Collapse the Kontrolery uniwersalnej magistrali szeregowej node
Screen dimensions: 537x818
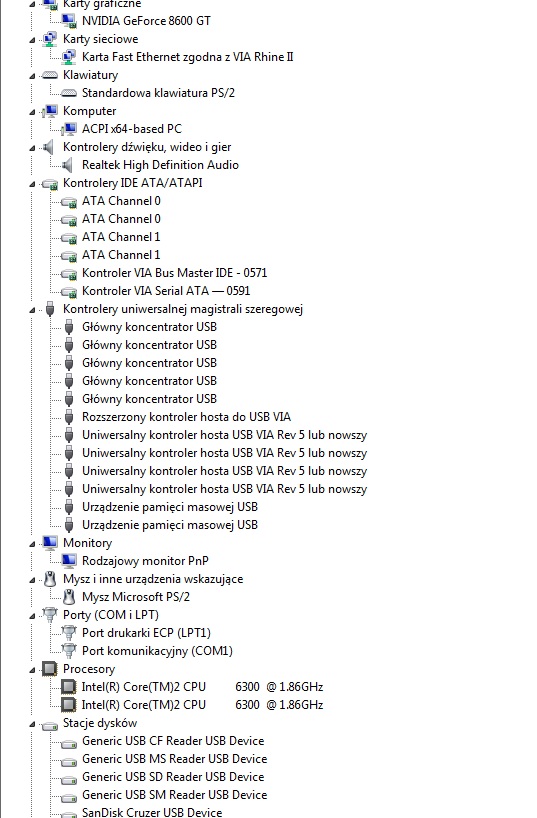point(32,310)
